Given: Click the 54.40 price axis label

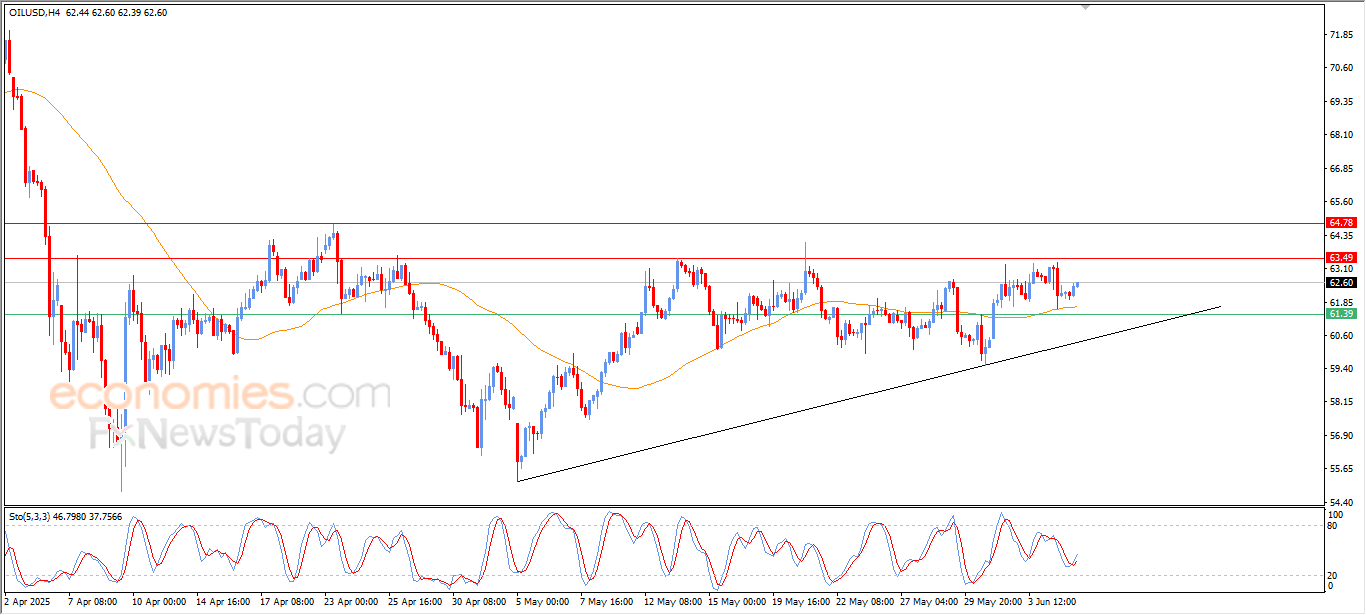Looking at the screenshot, I should [1341, 502].
